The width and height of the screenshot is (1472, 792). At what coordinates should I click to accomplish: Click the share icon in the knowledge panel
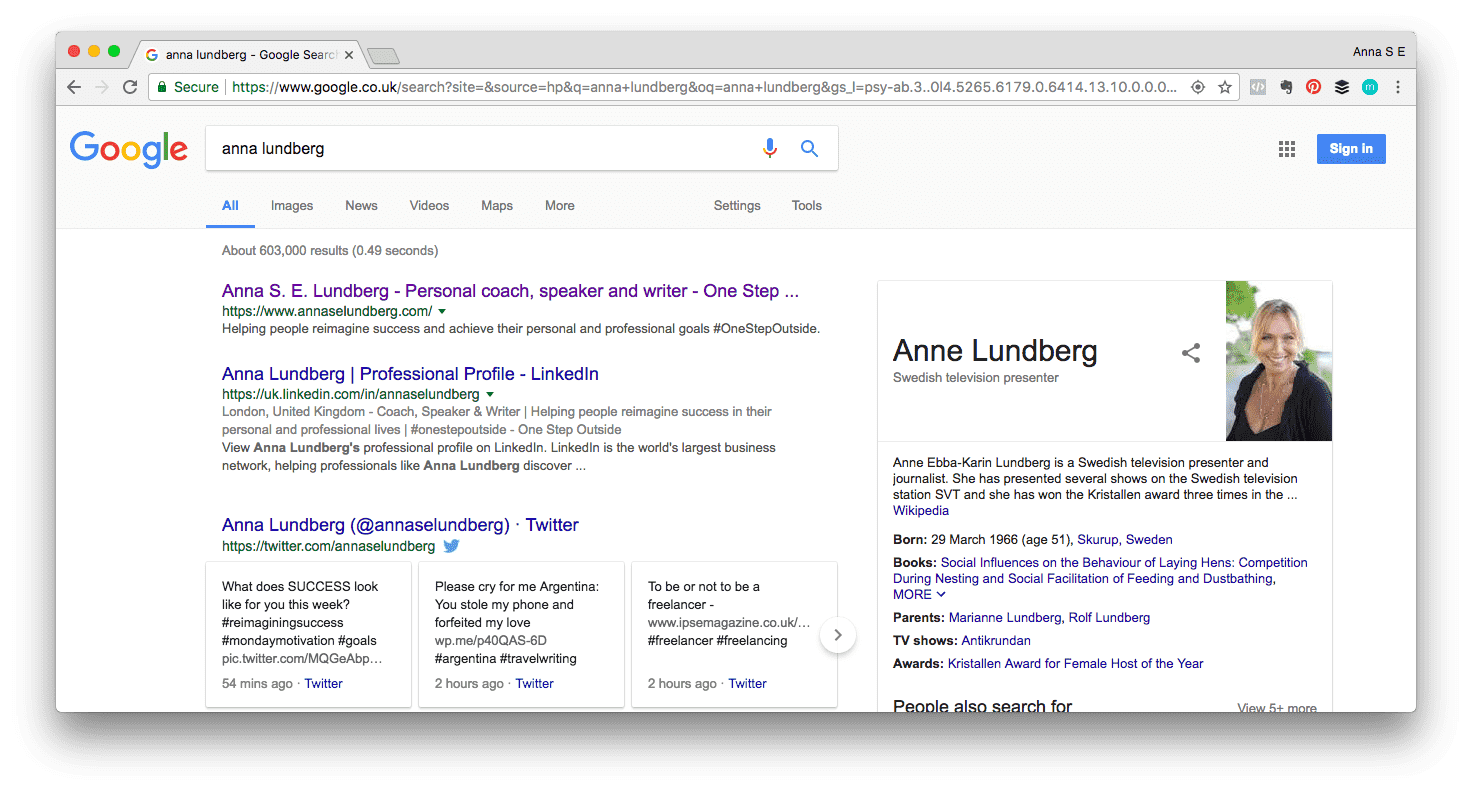1191,353
